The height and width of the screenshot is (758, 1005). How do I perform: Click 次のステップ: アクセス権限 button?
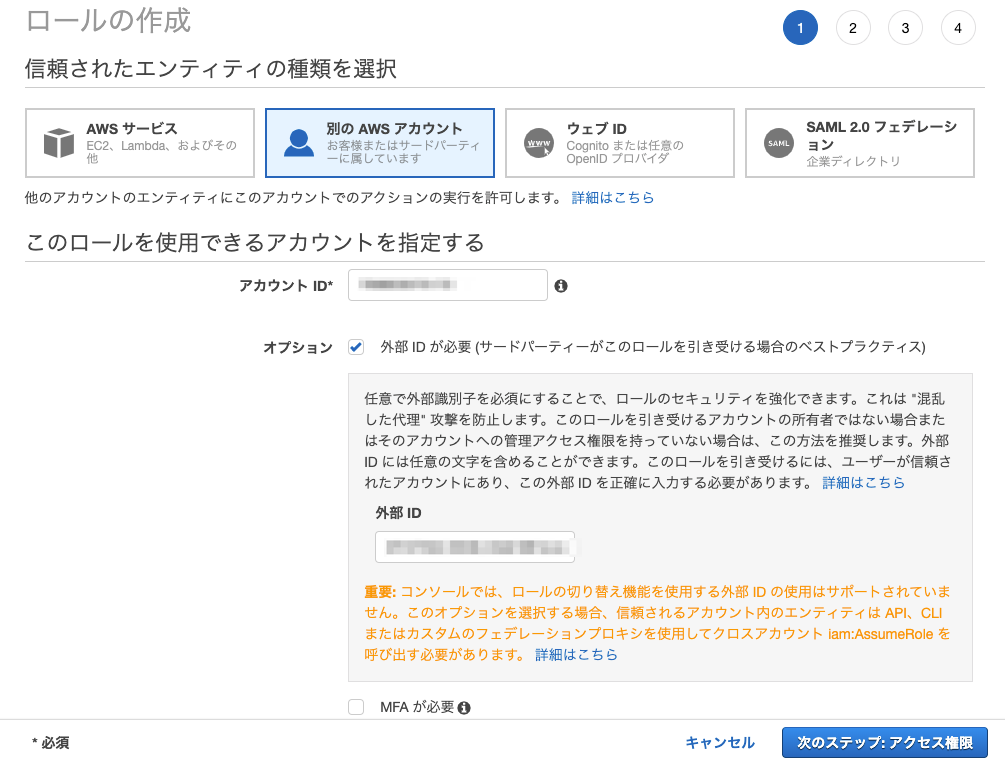[885, 743]
